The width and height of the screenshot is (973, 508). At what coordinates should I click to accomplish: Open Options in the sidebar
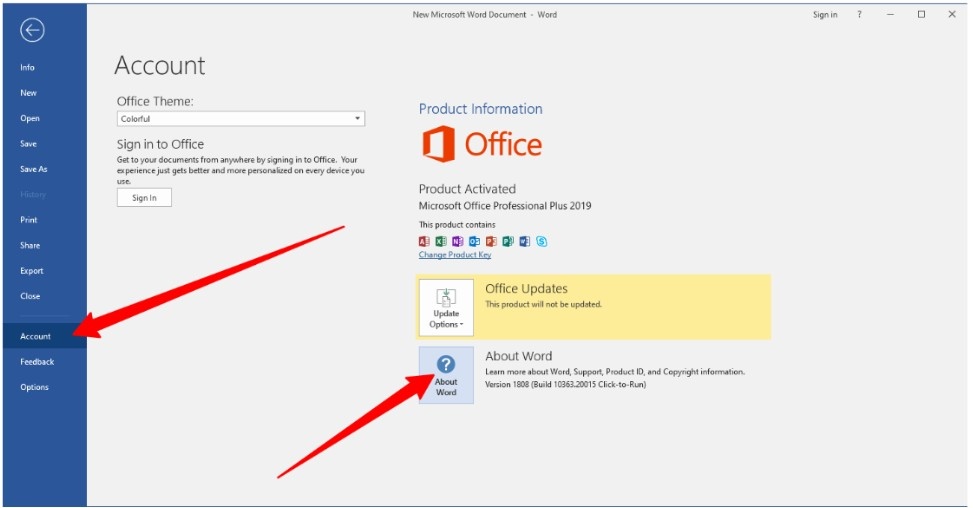(x=34, y=387)
